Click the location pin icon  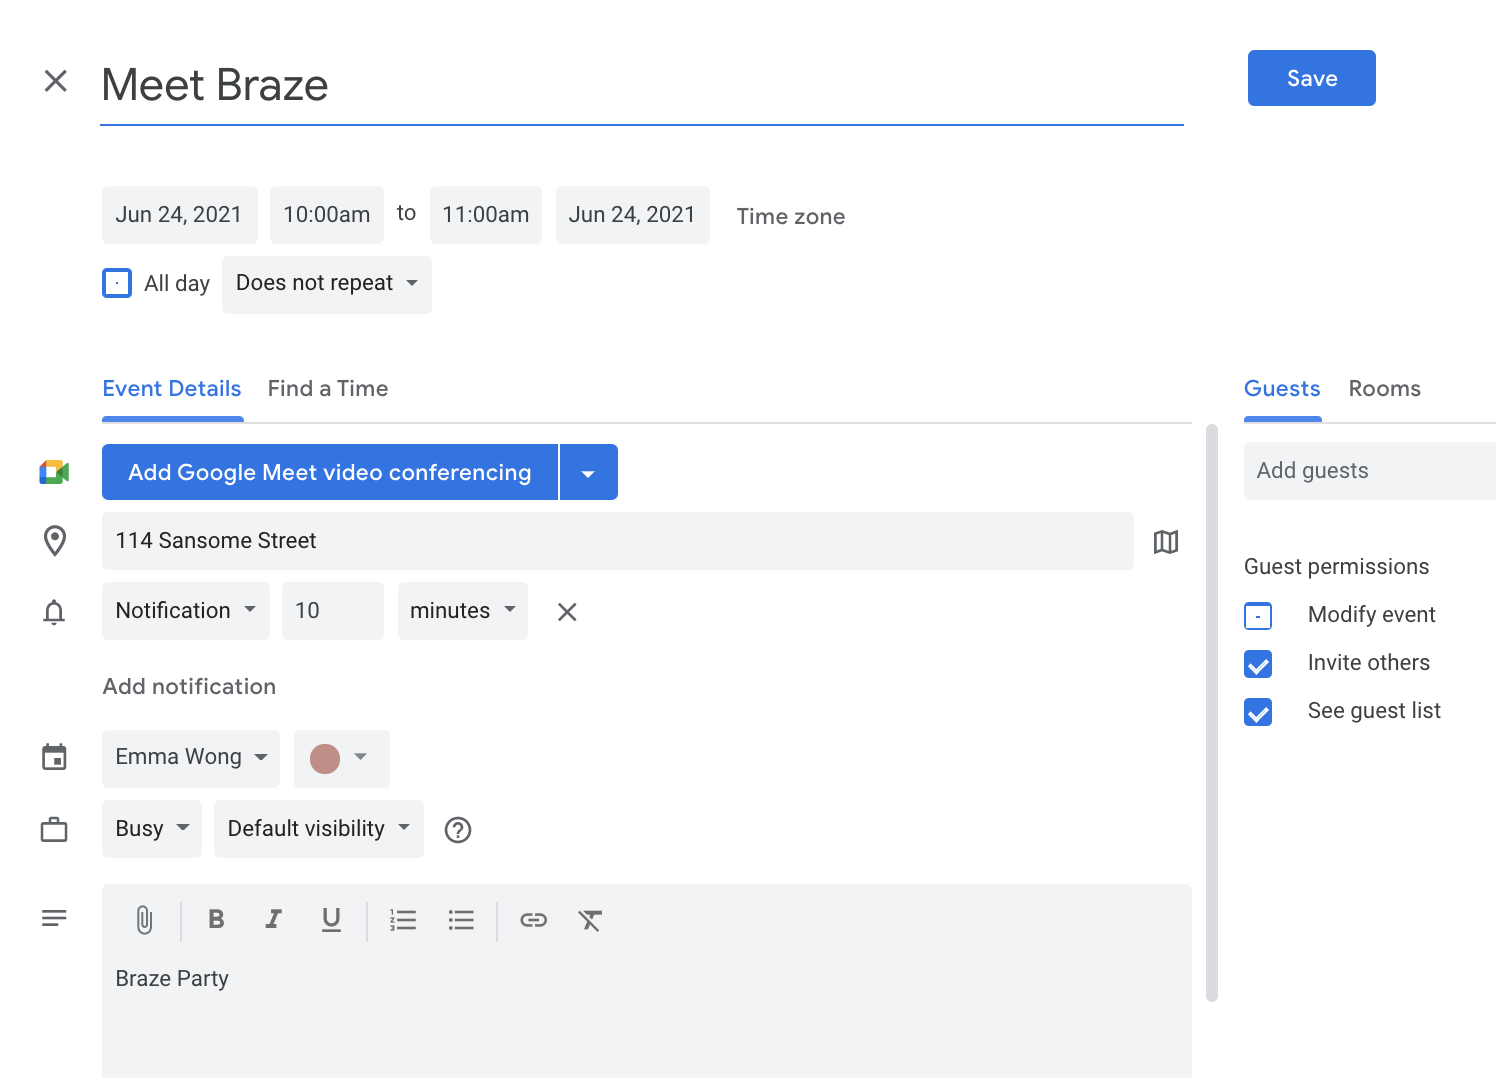tap(55, 541)
